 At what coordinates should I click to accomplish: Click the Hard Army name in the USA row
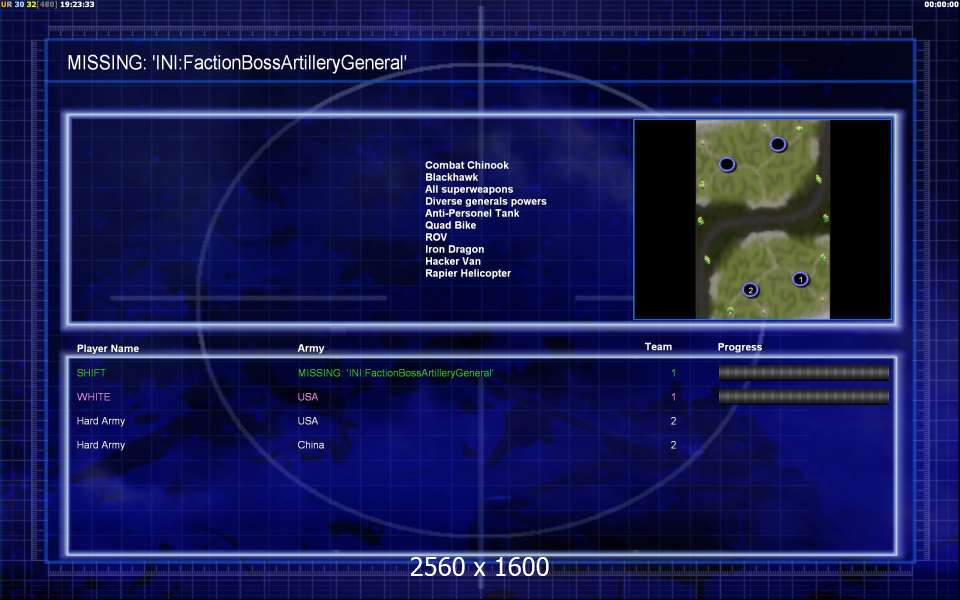click(100, 421)
